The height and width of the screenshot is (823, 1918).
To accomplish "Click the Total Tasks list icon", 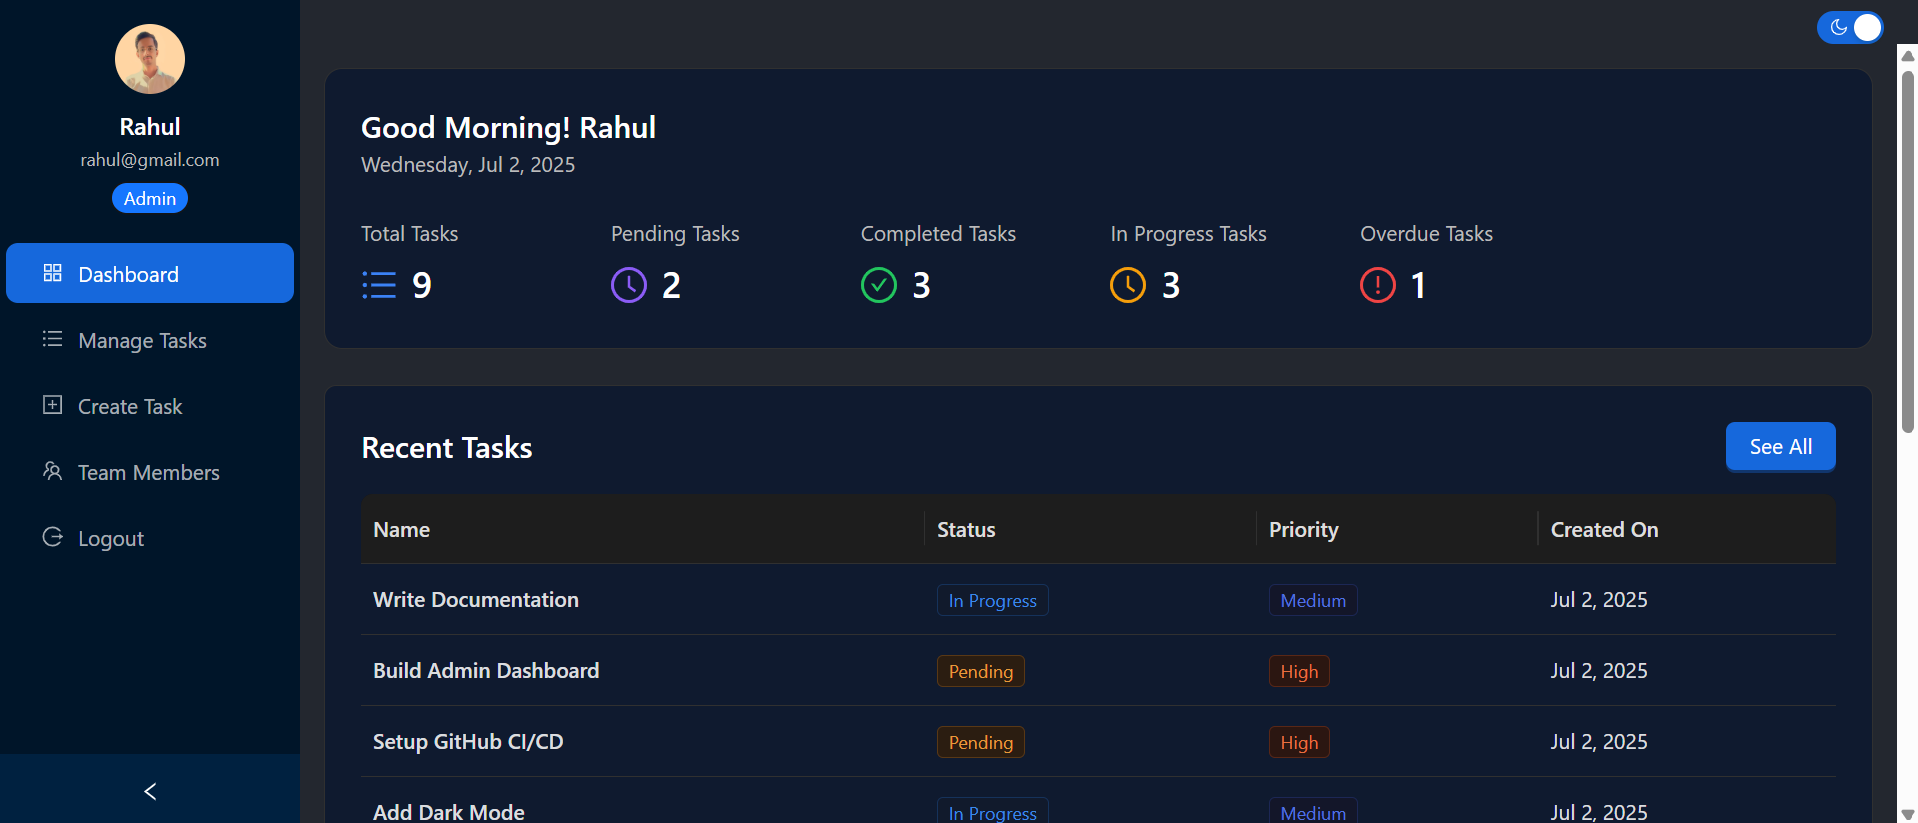I will click(x=379, y=286).
